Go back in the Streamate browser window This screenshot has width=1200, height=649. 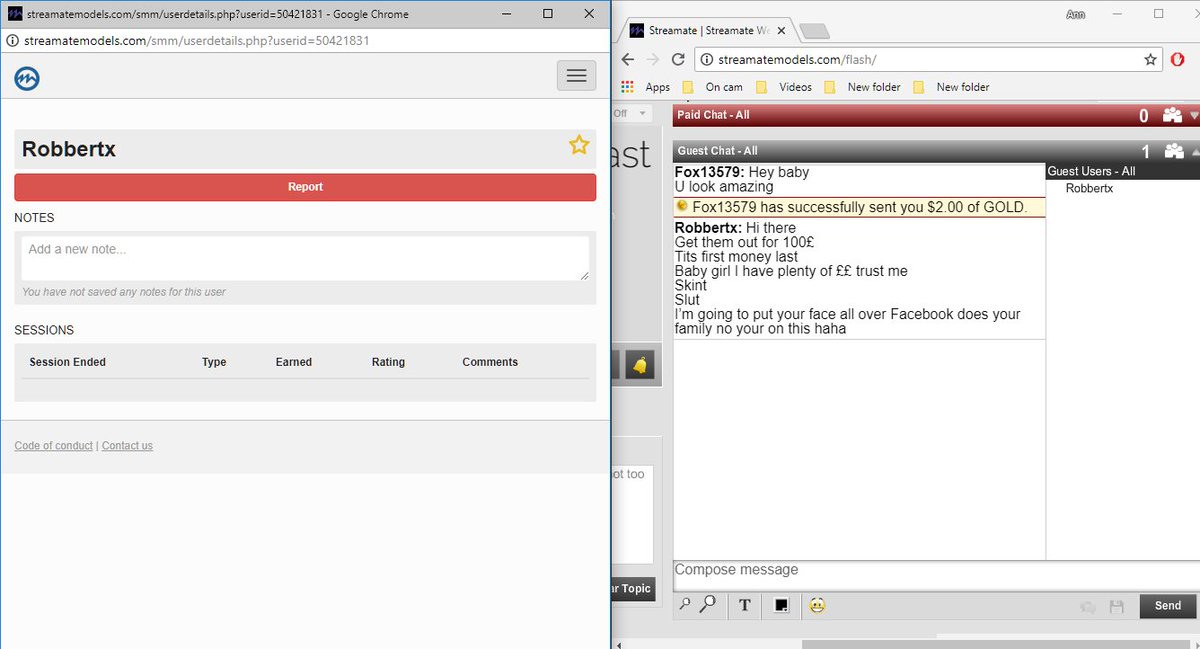pyautogui.click(x=628, y=59)
